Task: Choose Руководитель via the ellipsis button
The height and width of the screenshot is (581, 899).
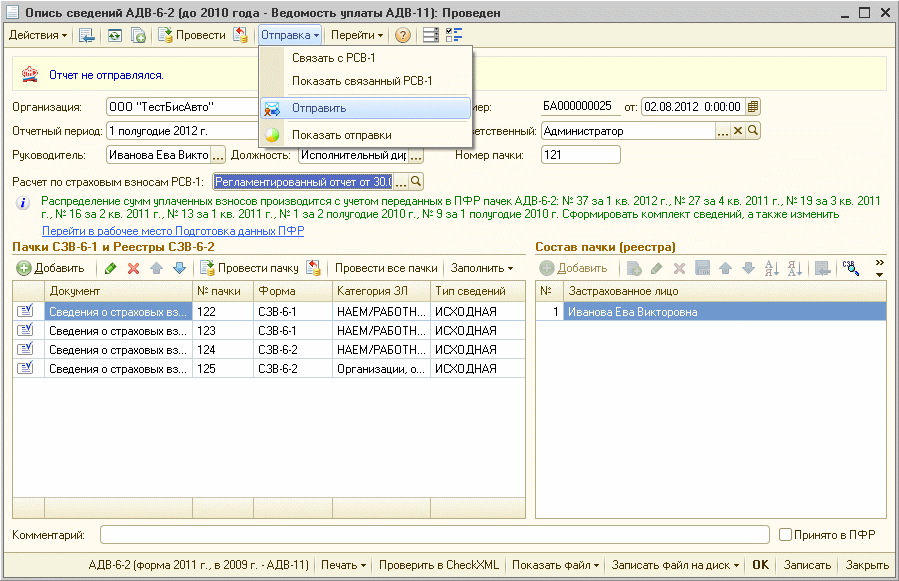Action: pos(218,155)
